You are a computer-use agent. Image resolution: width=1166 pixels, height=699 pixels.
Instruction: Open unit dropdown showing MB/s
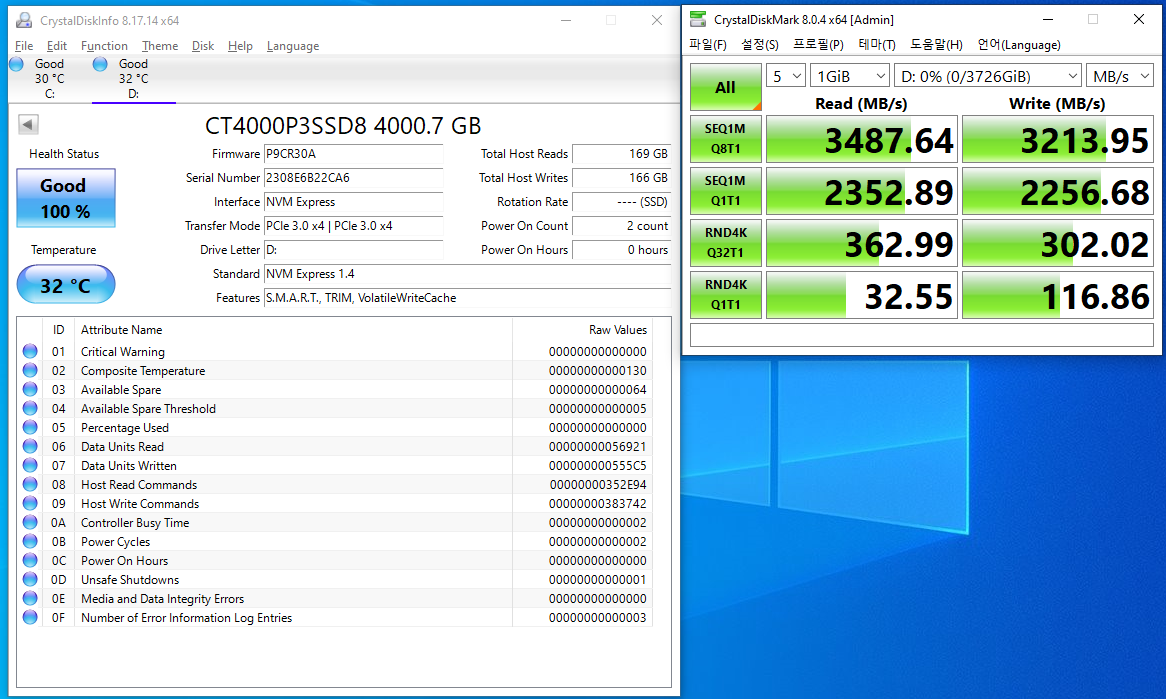1120,76
